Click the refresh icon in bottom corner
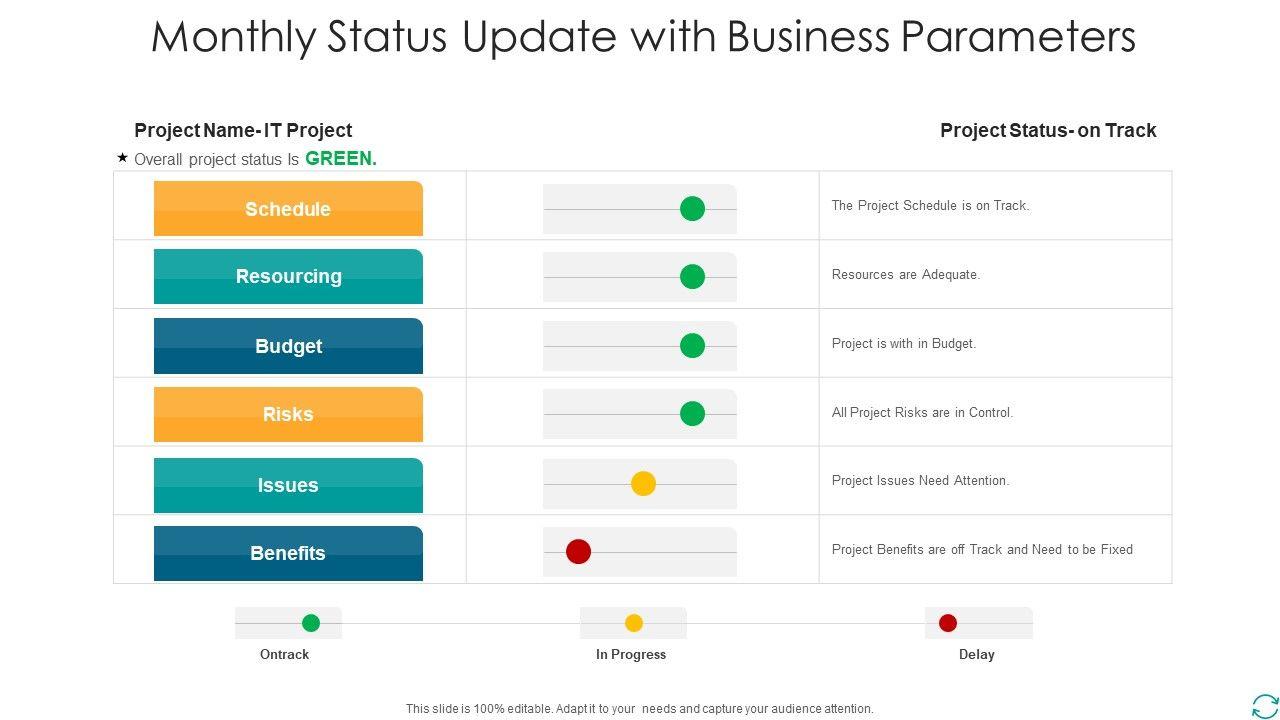This screenshot has height=720, width=1280. [1264, 705]
